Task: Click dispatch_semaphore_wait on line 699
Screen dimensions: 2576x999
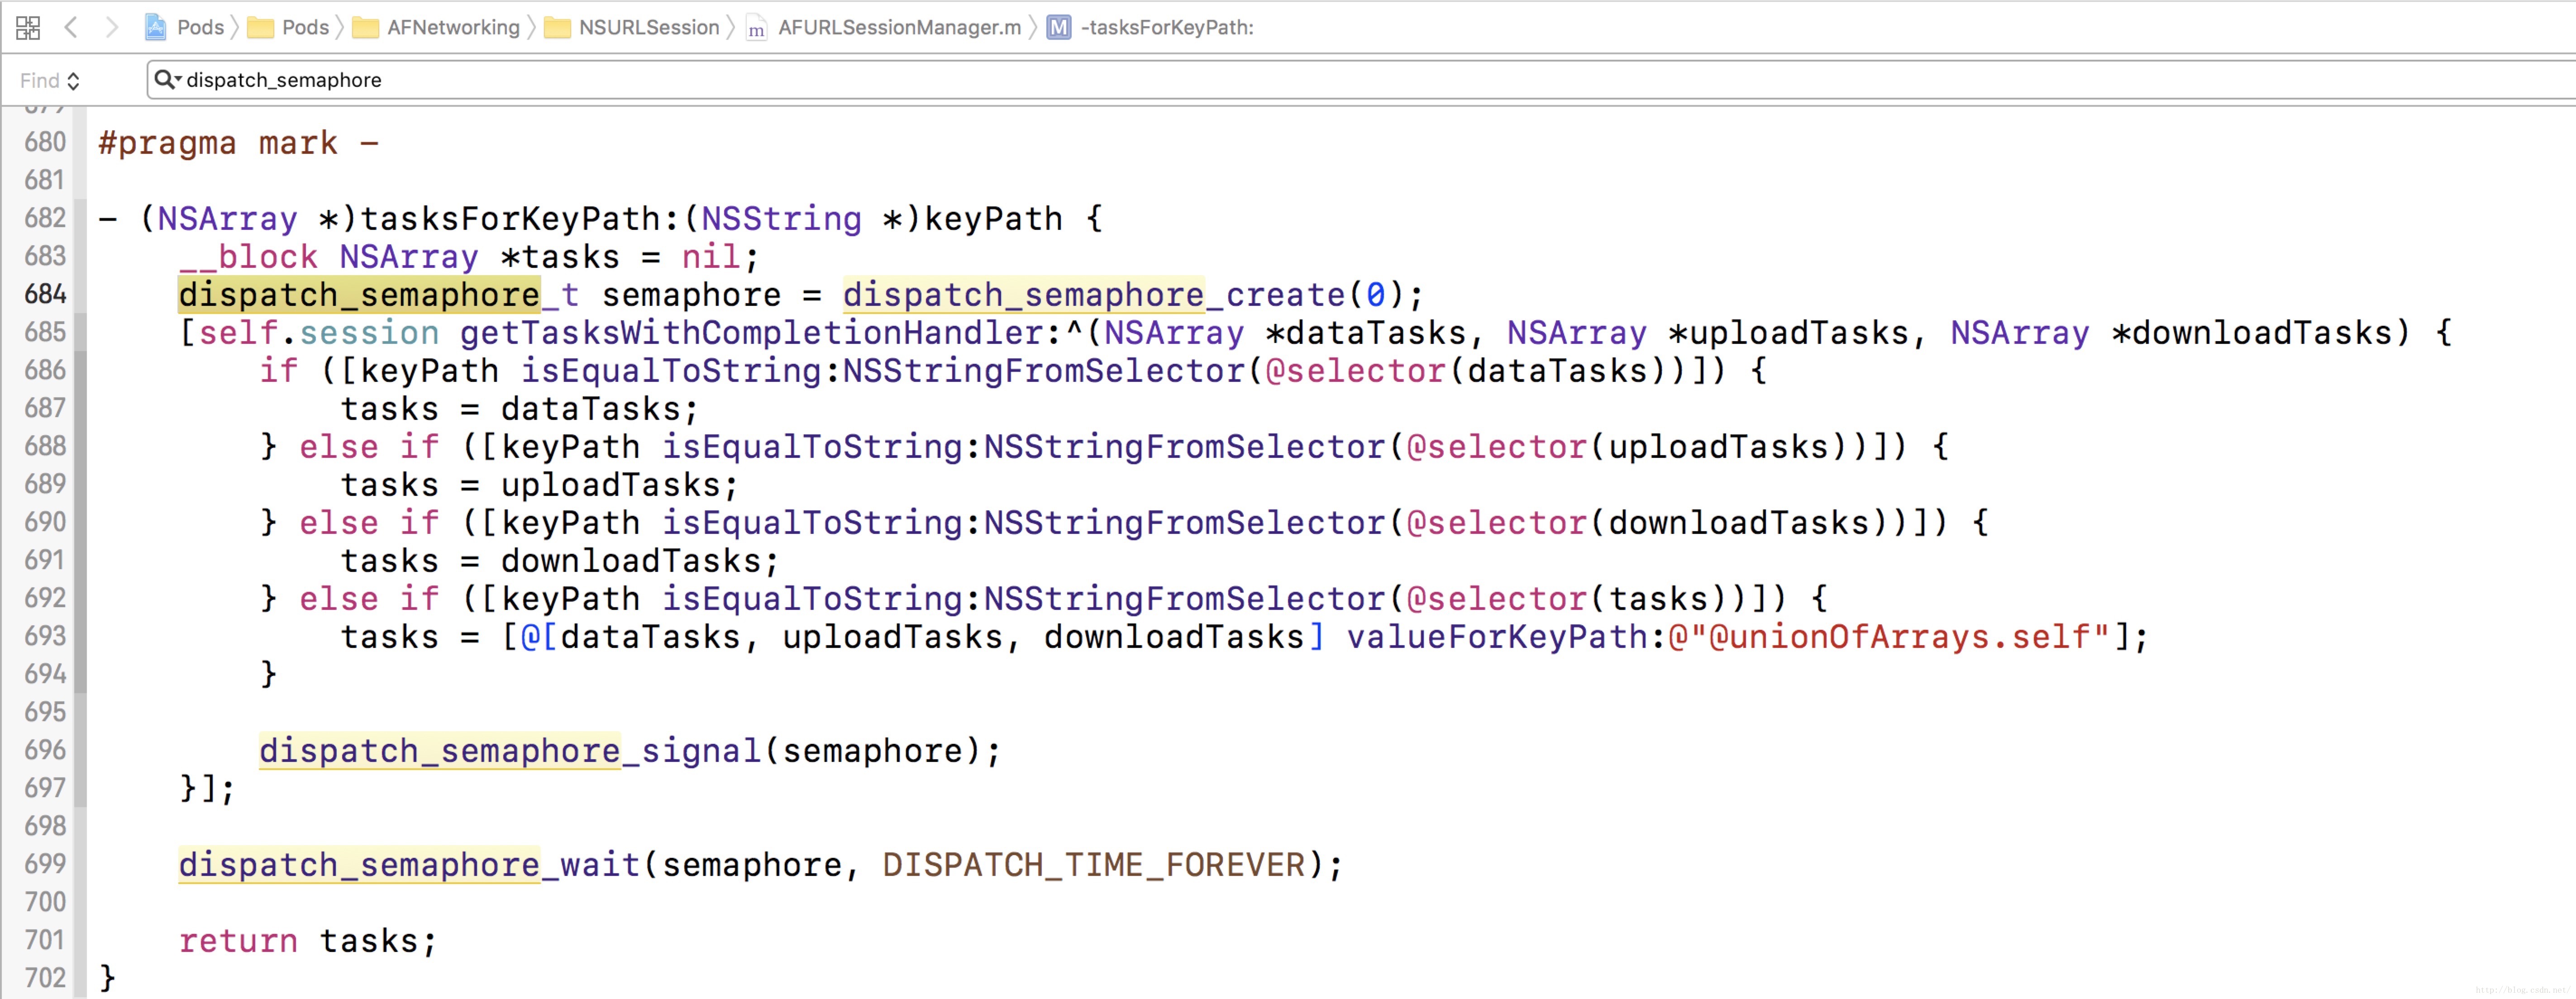Action: point(409,865)
